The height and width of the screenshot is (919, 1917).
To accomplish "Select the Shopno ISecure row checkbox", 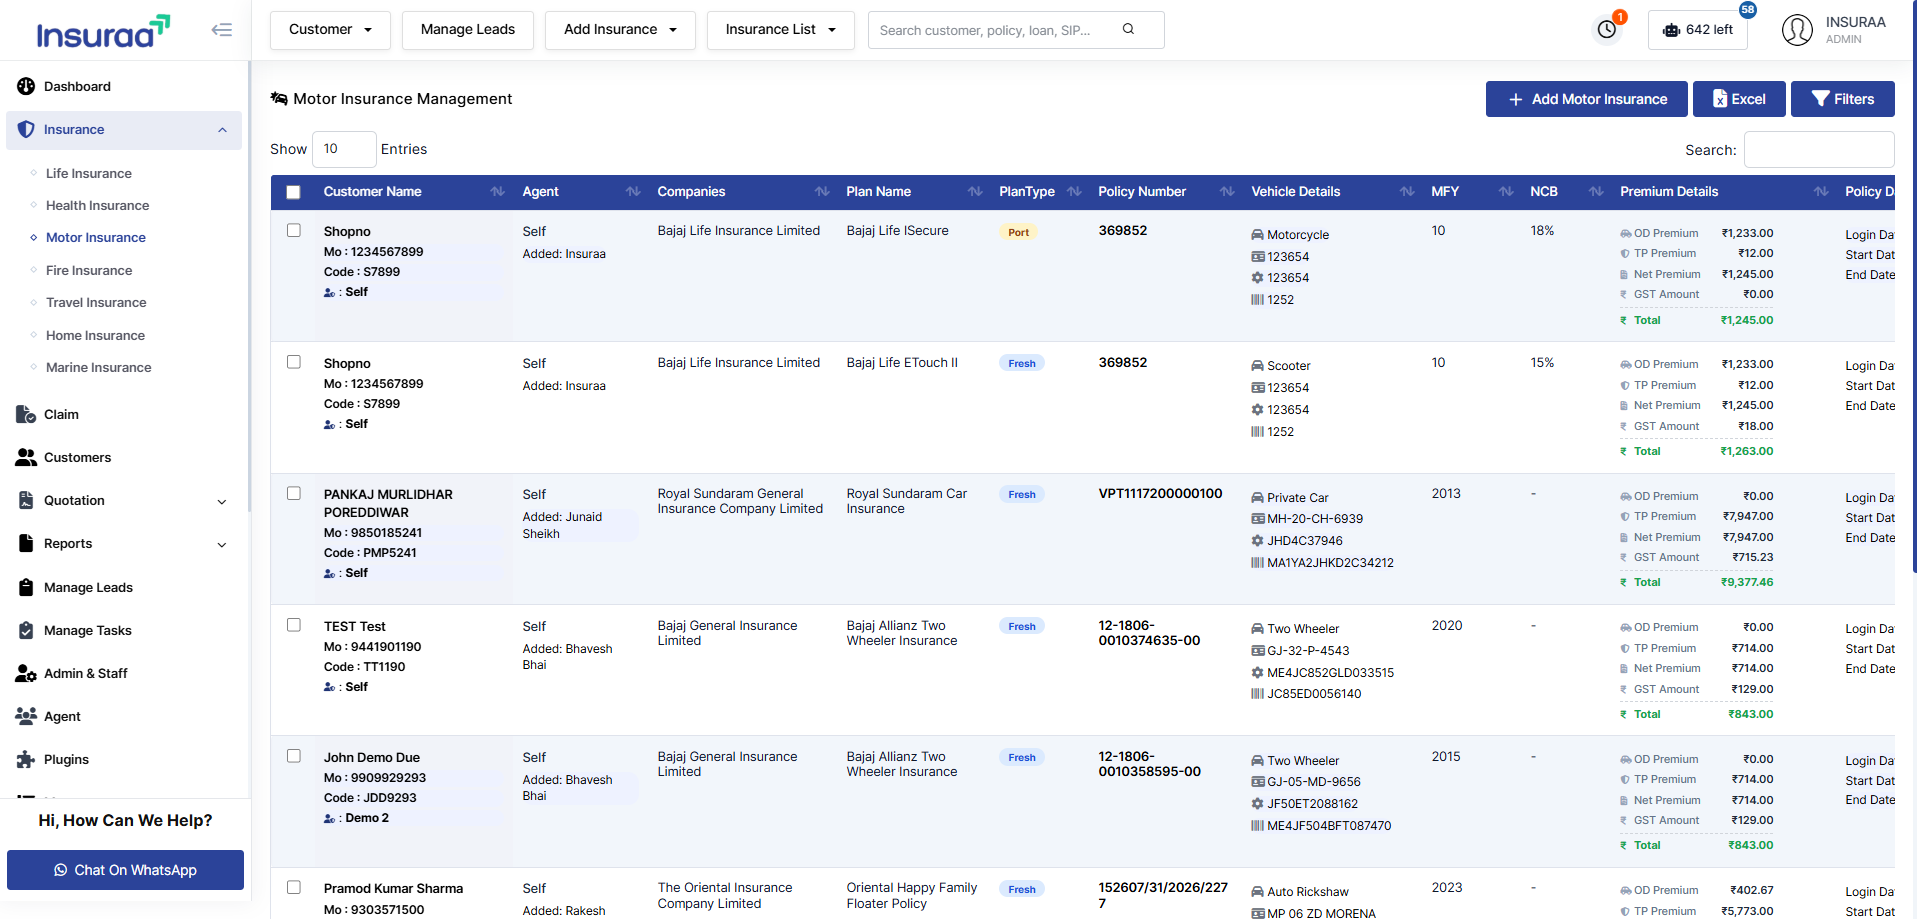I will (x=294, y=230).
